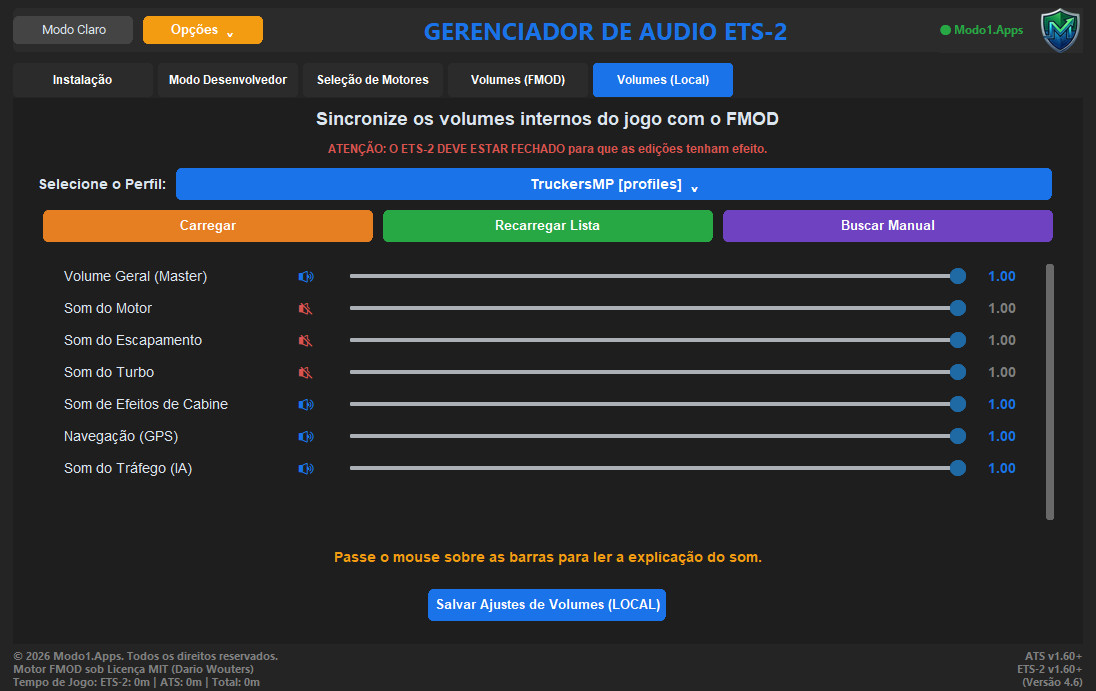Click the Navegação (GPS) label
The height and width of the screenshot is (691, 1096).
(x=121, y=436)
